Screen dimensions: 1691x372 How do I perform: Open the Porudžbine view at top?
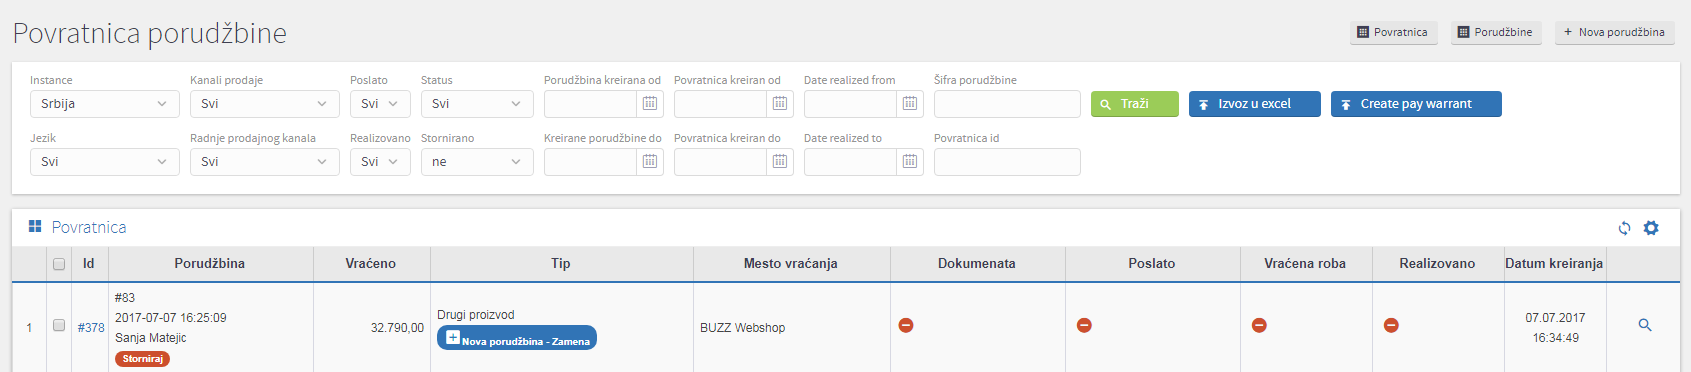pos(1496,33)
